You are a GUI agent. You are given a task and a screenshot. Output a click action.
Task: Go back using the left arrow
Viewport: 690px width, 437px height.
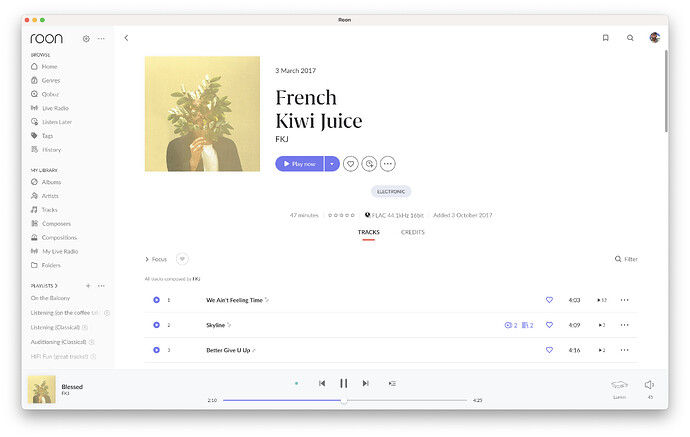click(x=126, y=38)
